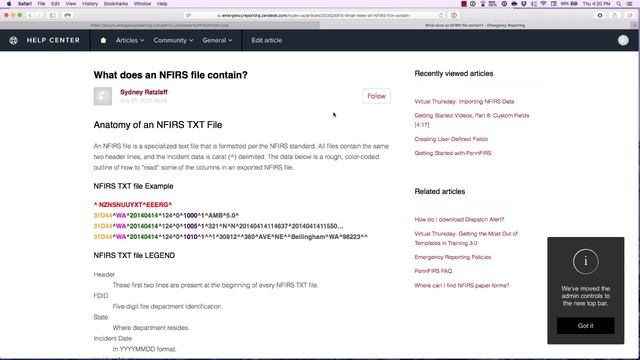Viewport: 640px width, 360px height.
Task: Go back with Safari's back arrow
Action: 30,15
